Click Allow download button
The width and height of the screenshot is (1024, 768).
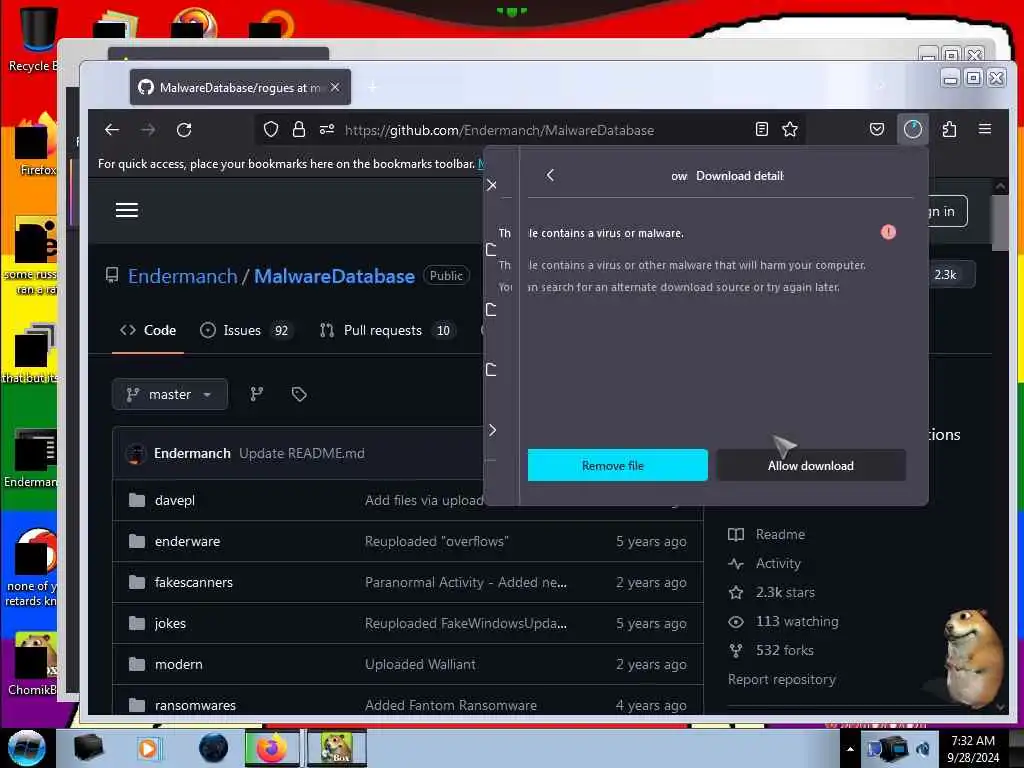tap(810, 465)
